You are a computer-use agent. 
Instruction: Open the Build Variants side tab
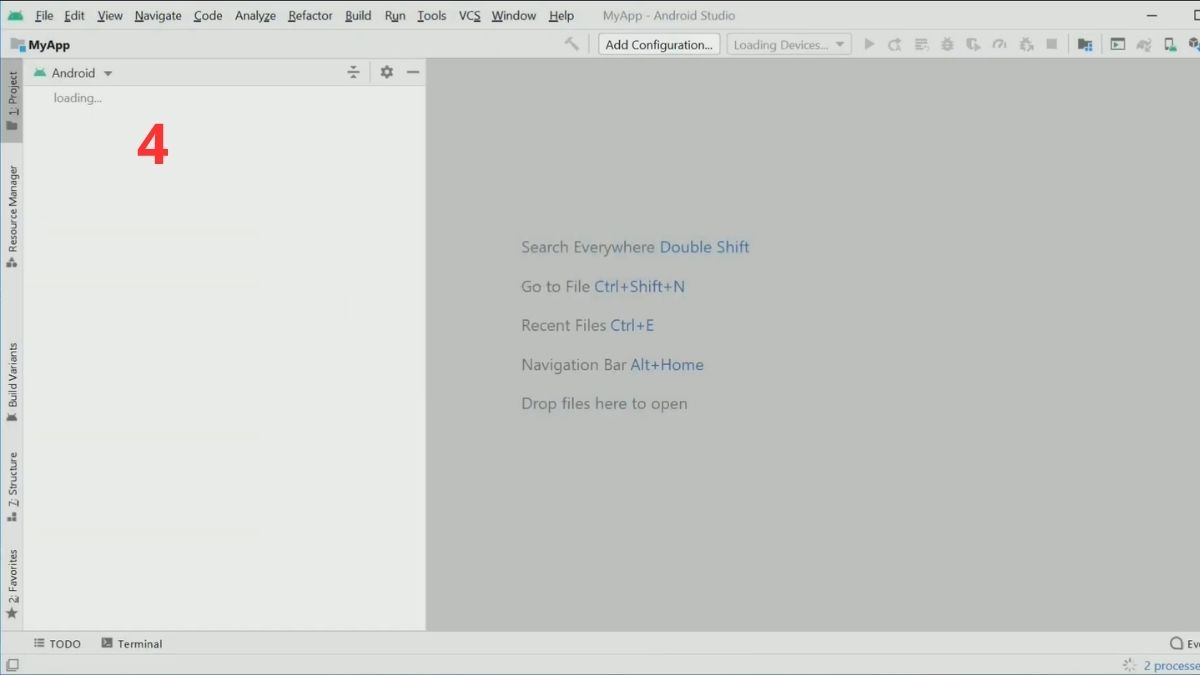click(12, 381)
